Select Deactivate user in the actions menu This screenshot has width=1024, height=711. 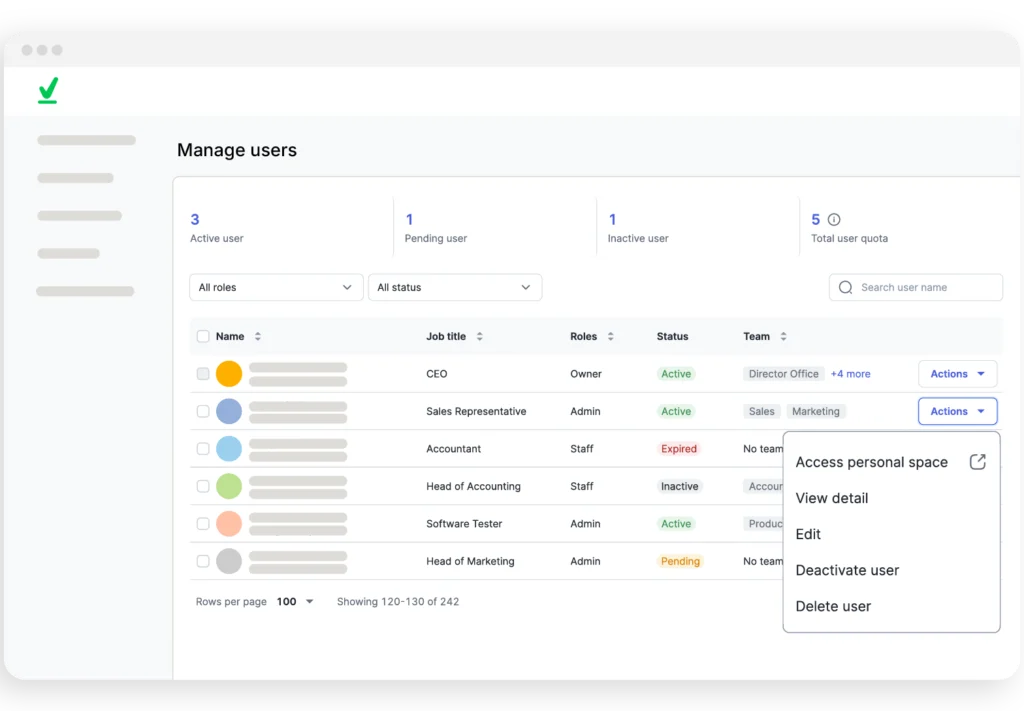pos(847,570)
